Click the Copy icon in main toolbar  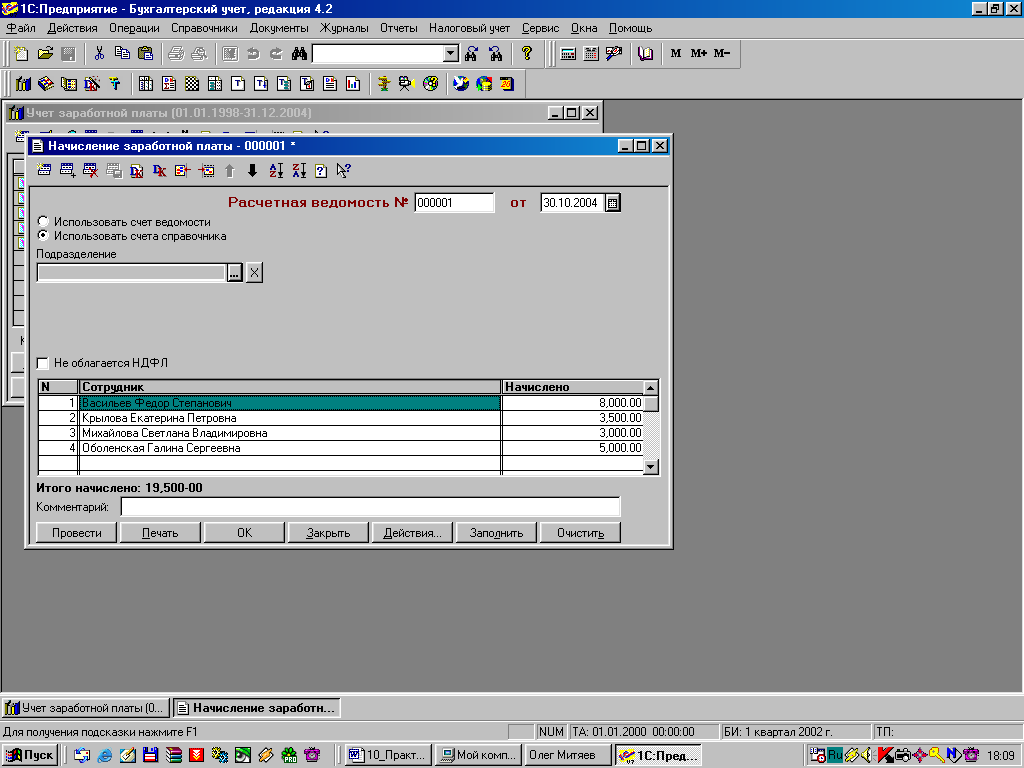[122, 54]
